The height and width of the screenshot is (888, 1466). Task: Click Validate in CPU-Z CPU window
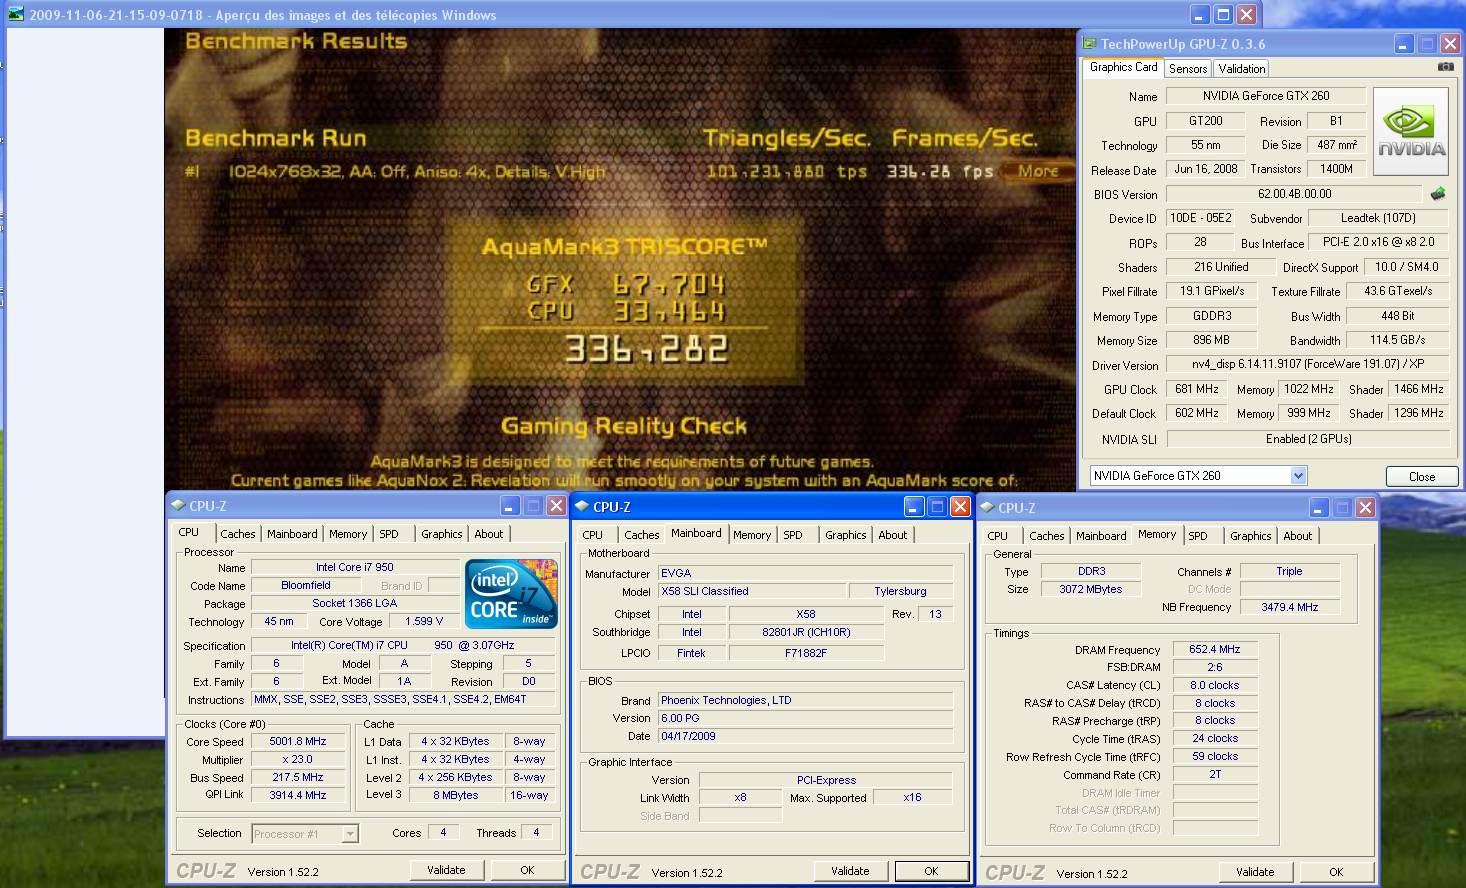(446, 870)
